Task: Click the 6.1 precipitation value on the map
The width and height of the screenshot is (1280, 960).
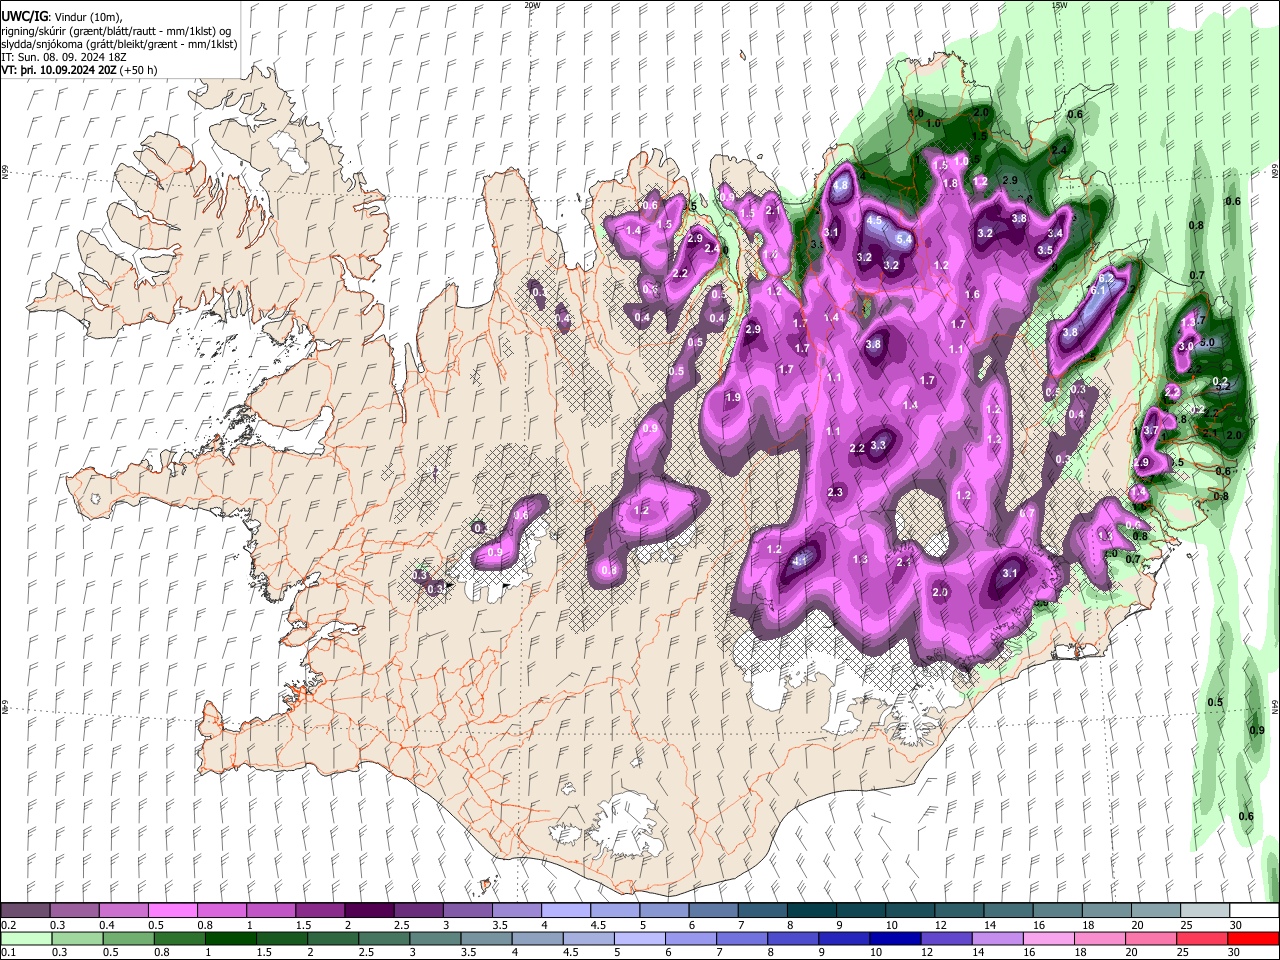Action: point(1097,290)
